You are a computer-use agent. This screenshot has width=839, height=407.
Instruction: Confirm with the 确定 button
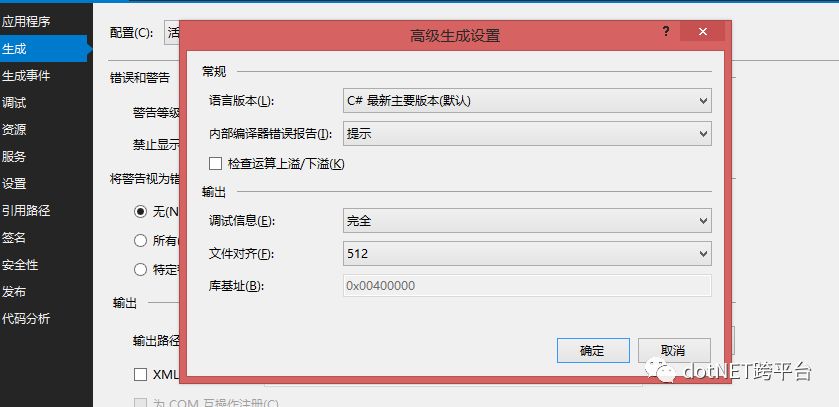tap(593, 351)
